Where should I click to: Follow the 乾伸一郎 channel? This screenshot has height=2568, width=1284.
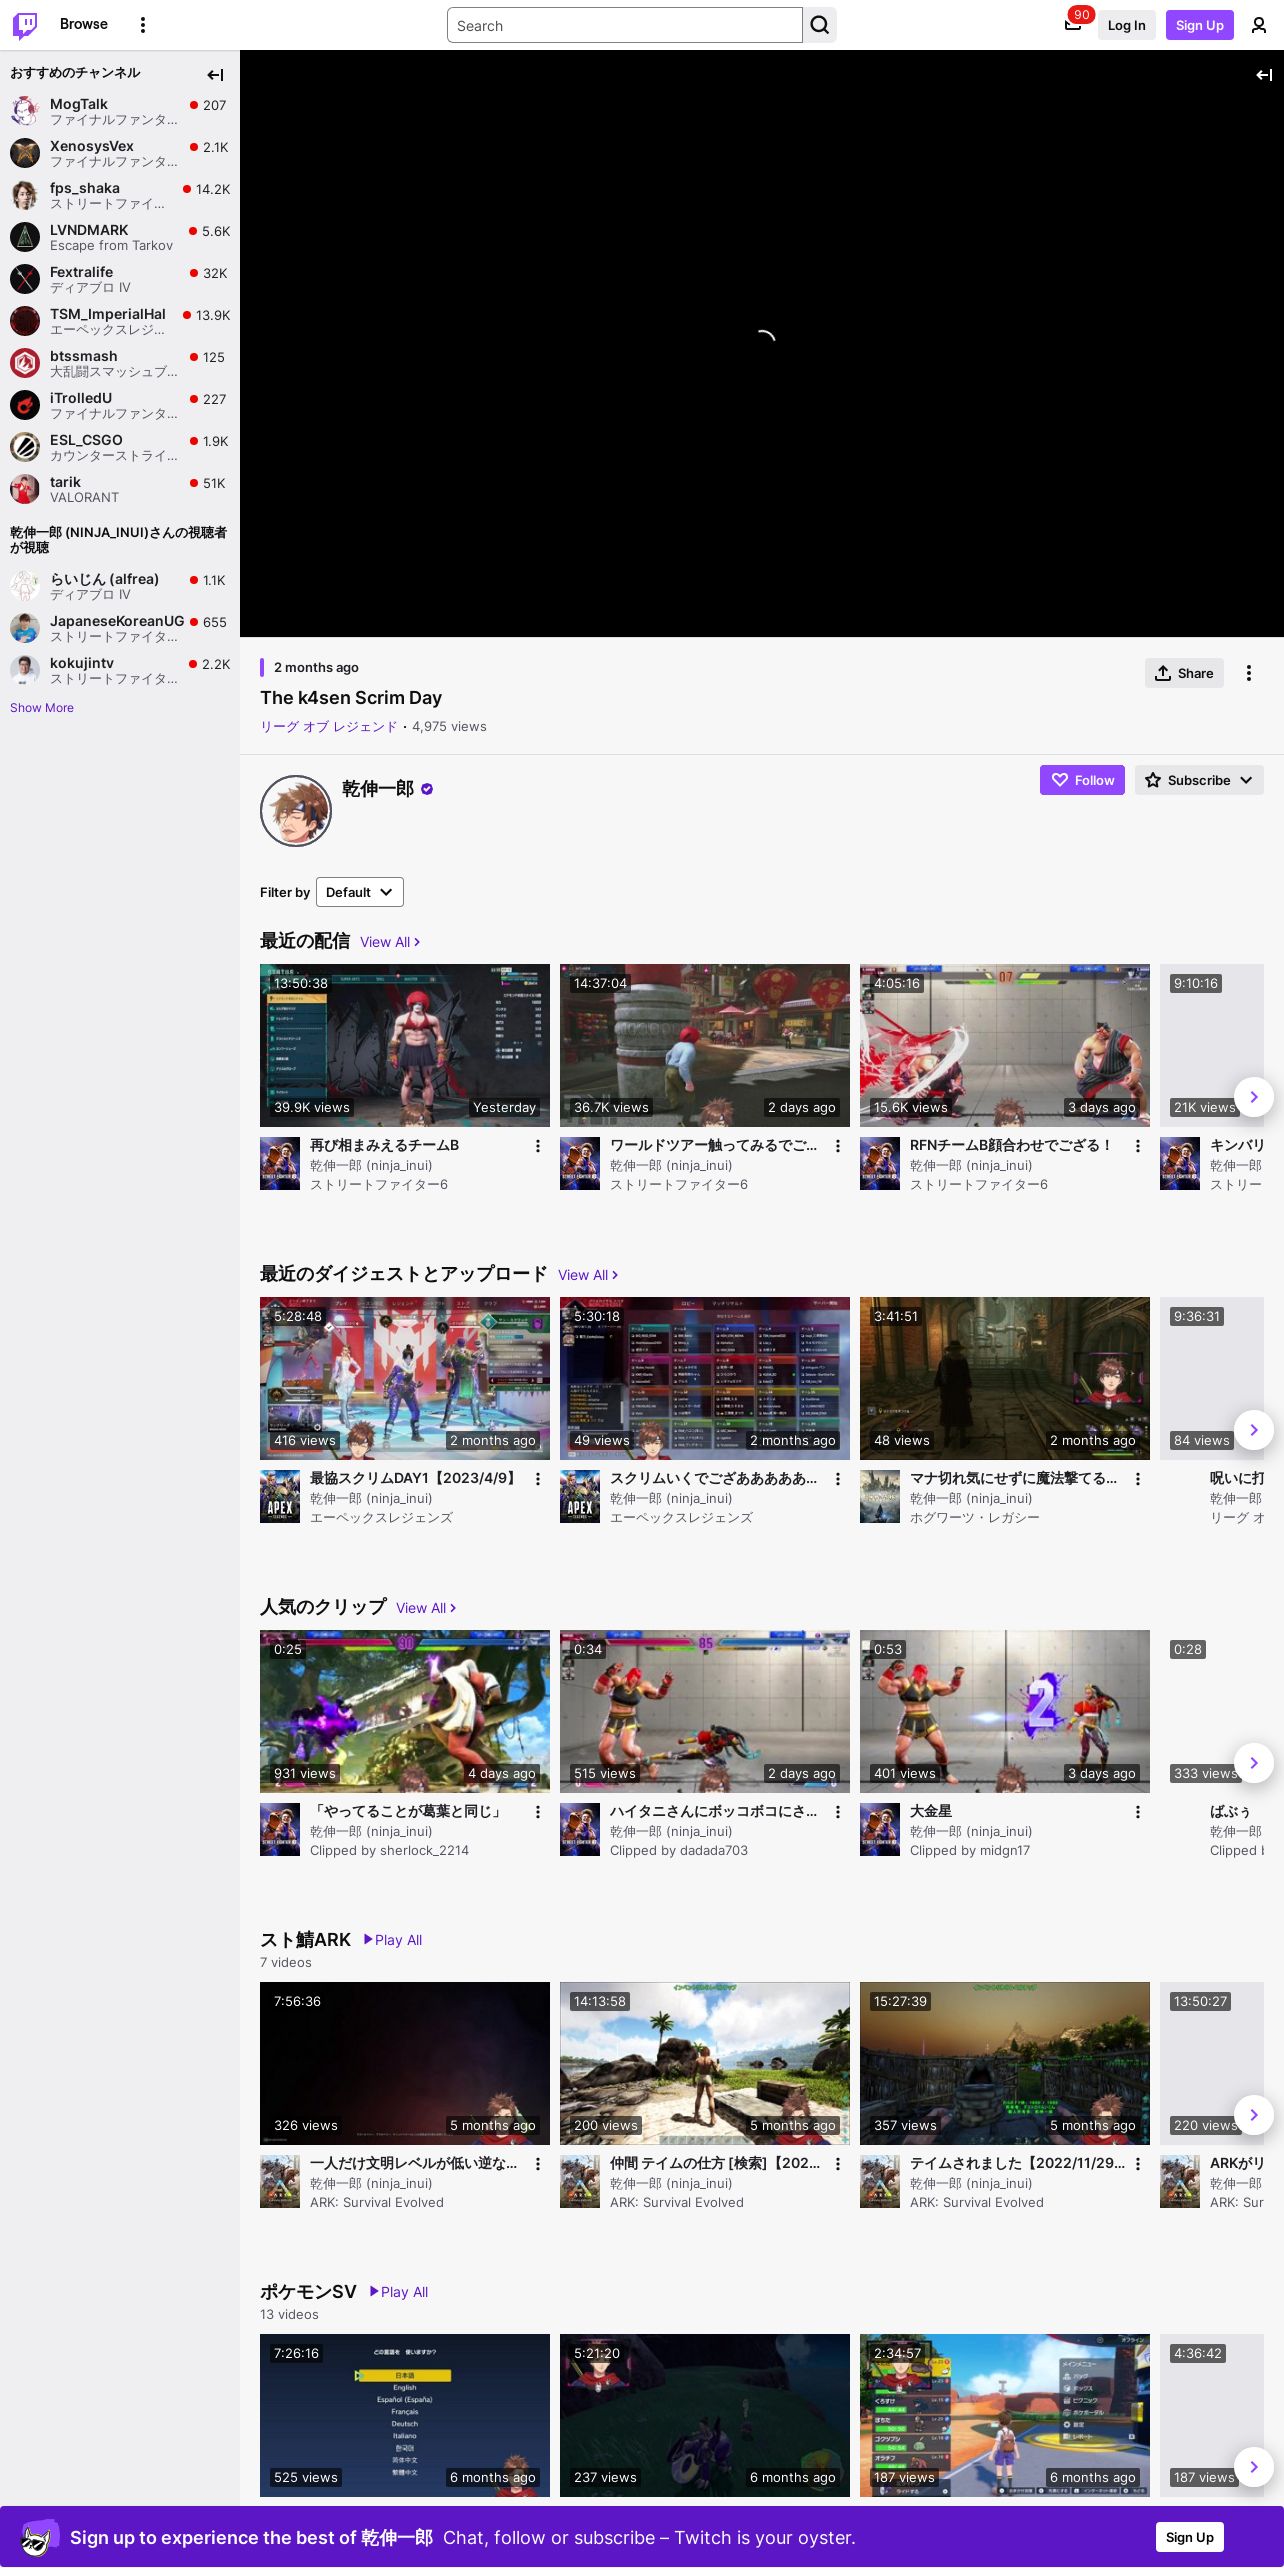tap(1082, 780)
